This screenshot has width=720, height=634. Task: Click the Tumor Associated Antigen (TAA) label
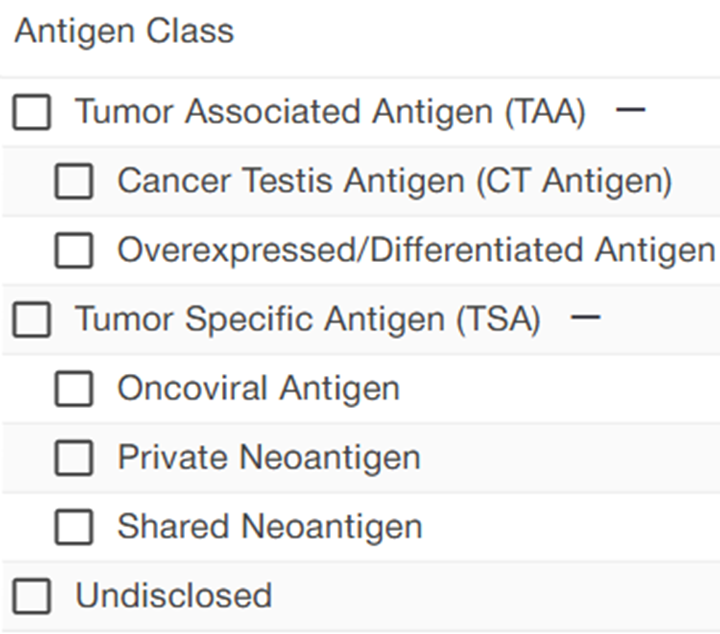pyautogui.click(x=330, y=111)
